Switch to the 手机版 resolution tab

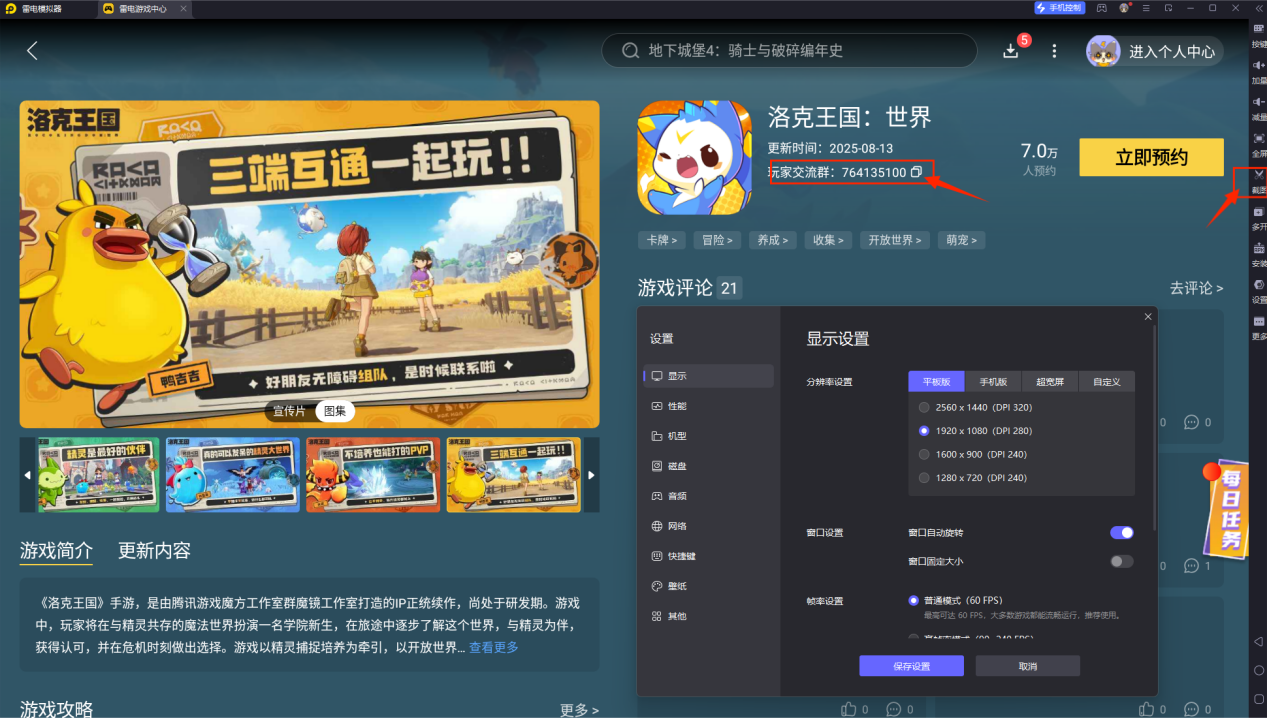coord(993,381)
